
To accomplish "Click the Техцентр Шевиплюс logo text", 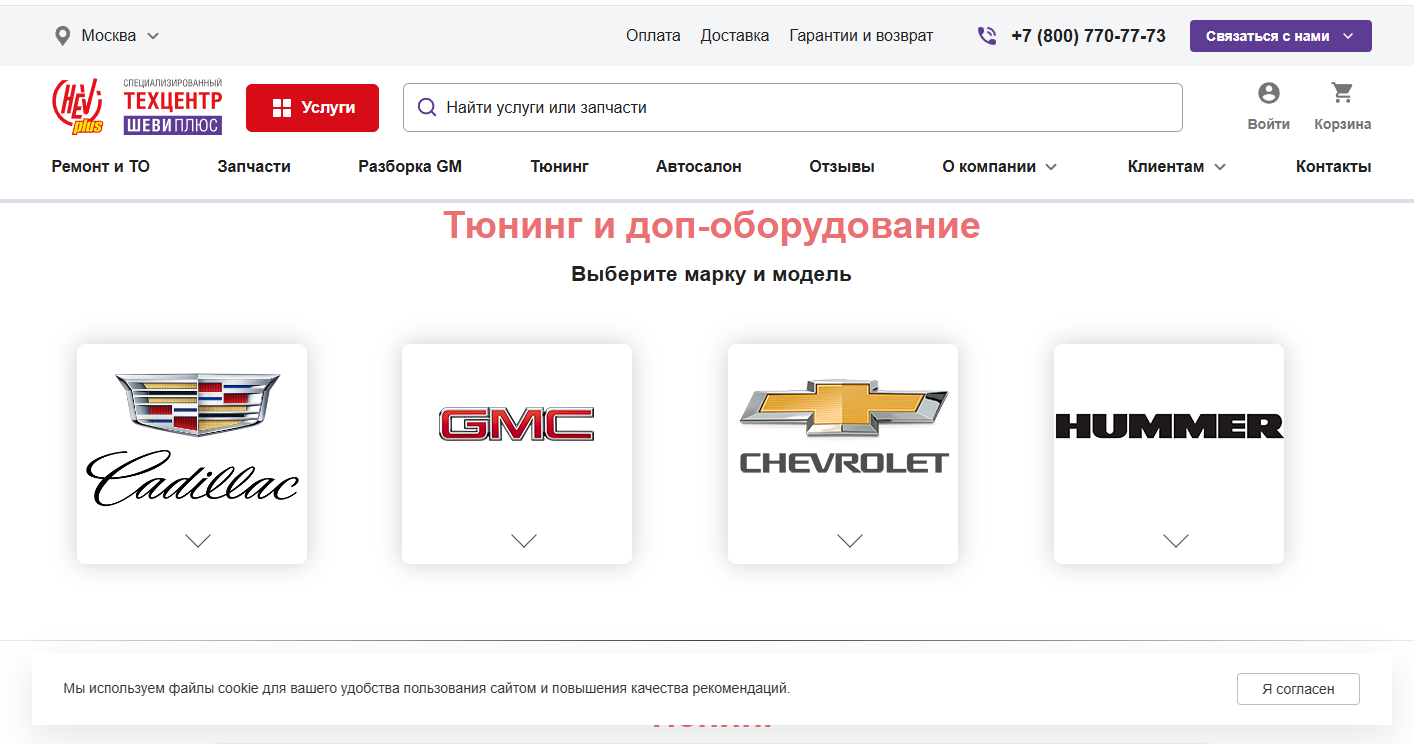I will (x=172, y=107).
